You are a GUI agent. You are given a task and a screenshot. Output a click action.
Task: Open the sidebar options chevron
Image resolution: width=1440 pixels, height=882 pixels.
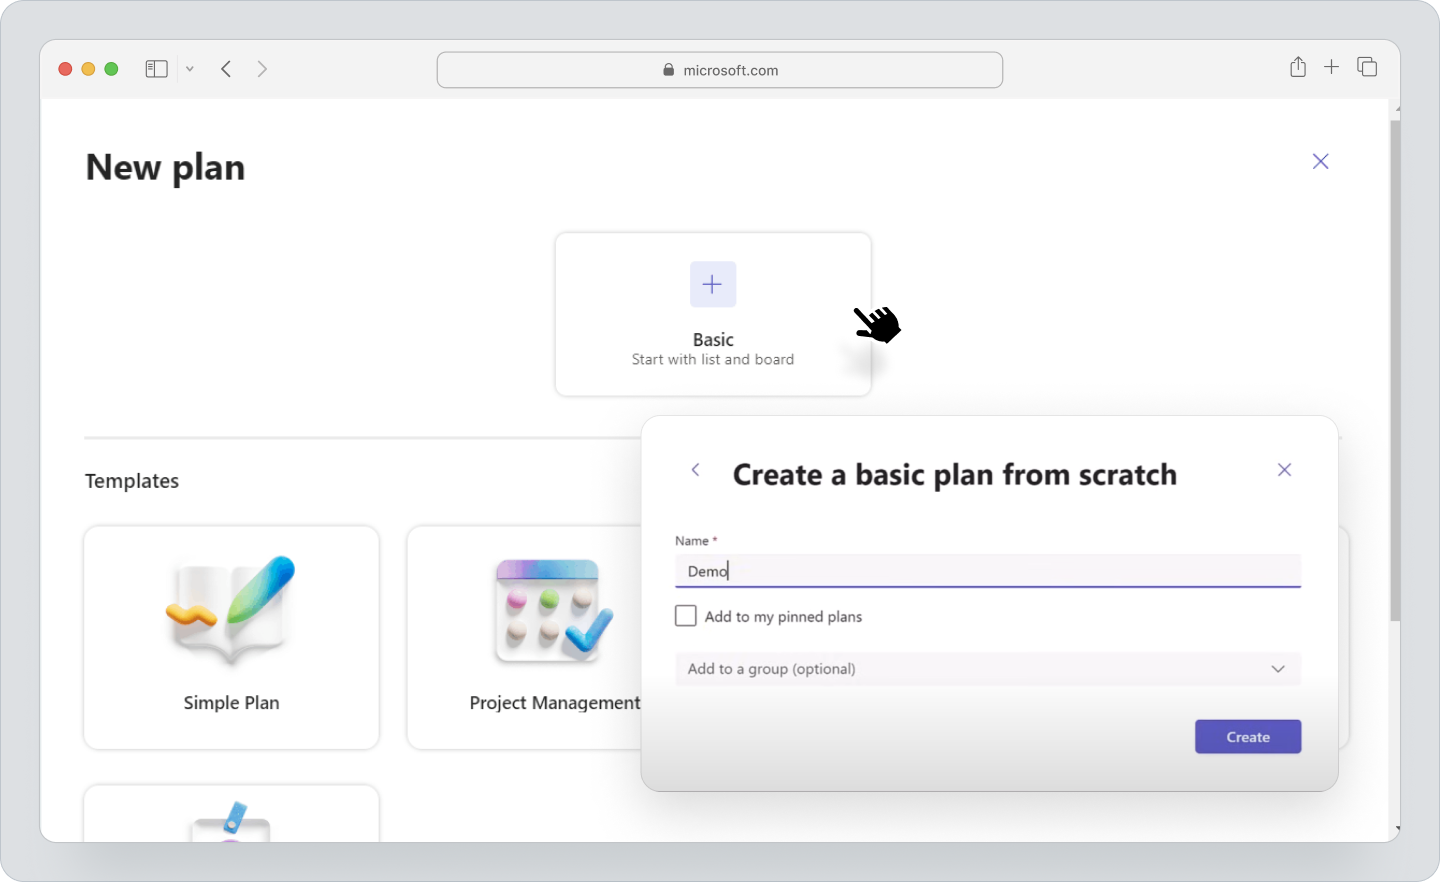point(189,68)
